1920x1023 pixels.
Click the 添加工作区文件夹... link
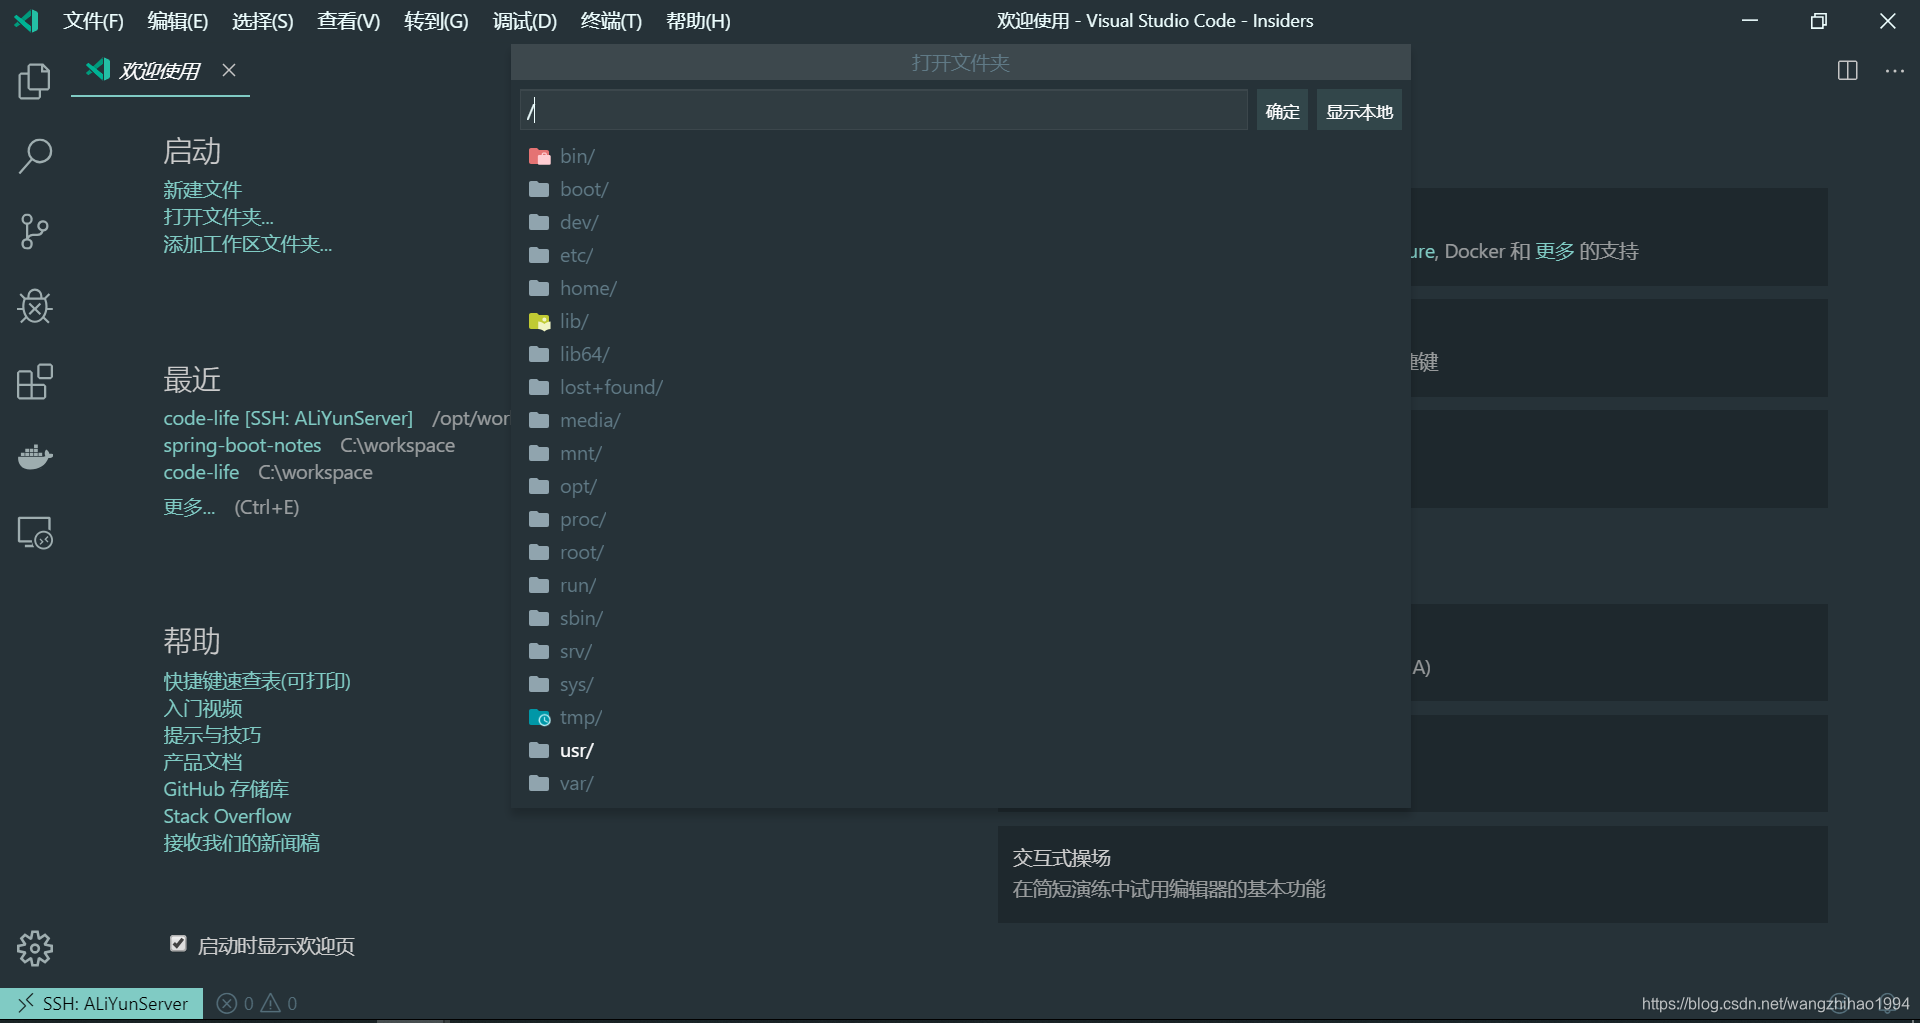tap(248, 244)
